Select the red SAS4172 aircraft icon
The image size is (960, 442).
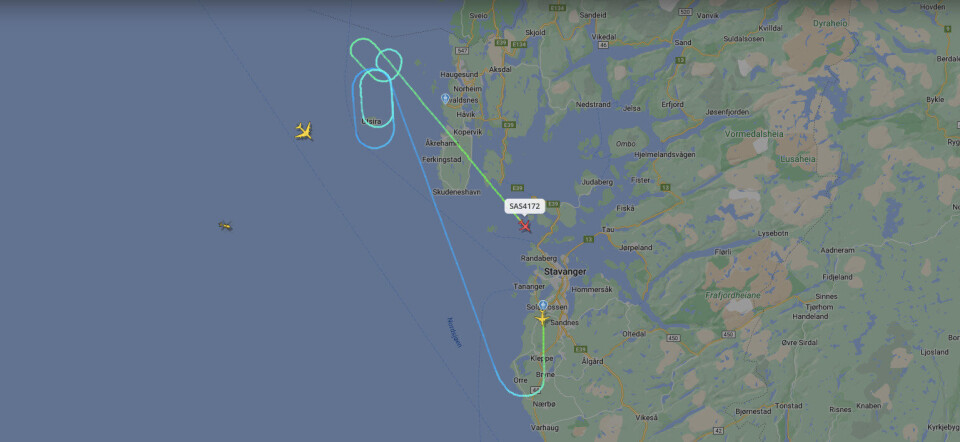(x=525, y=226)
